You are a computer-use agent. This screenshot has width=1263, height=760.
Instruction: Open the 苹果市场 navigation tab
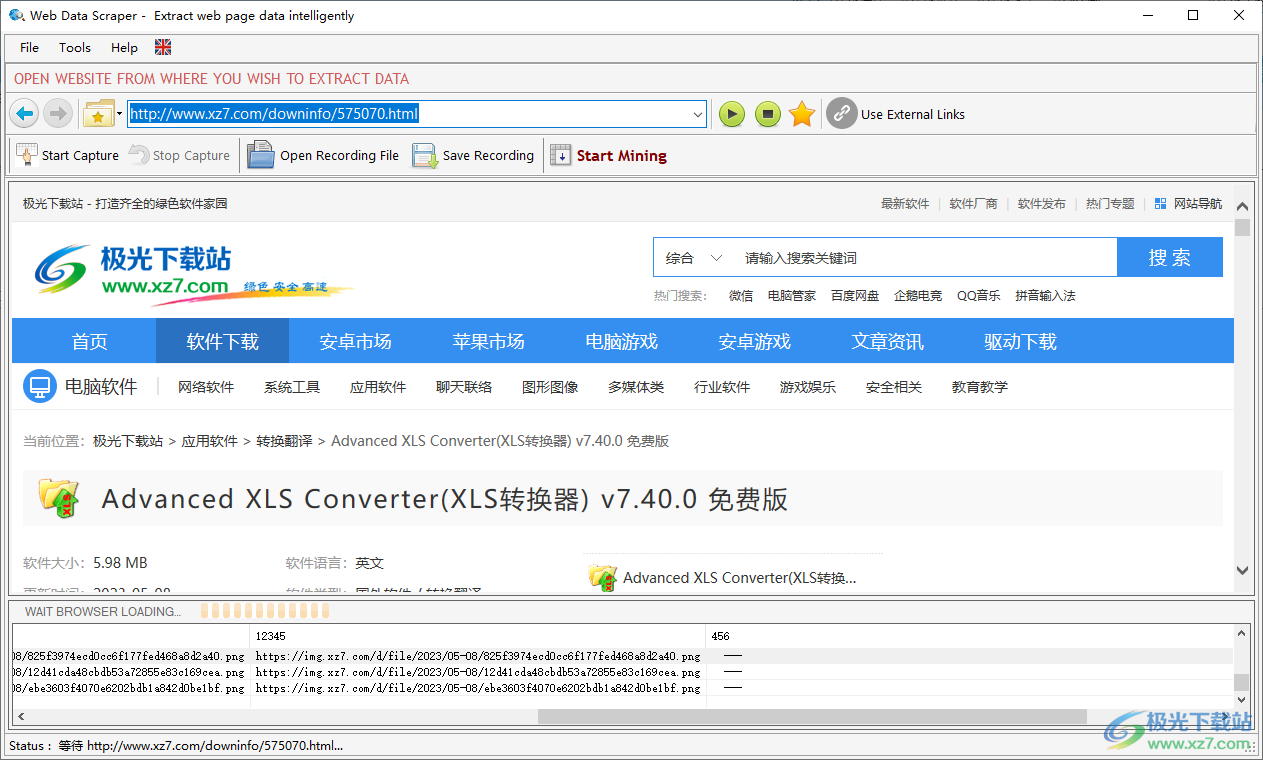pos(488,341)
